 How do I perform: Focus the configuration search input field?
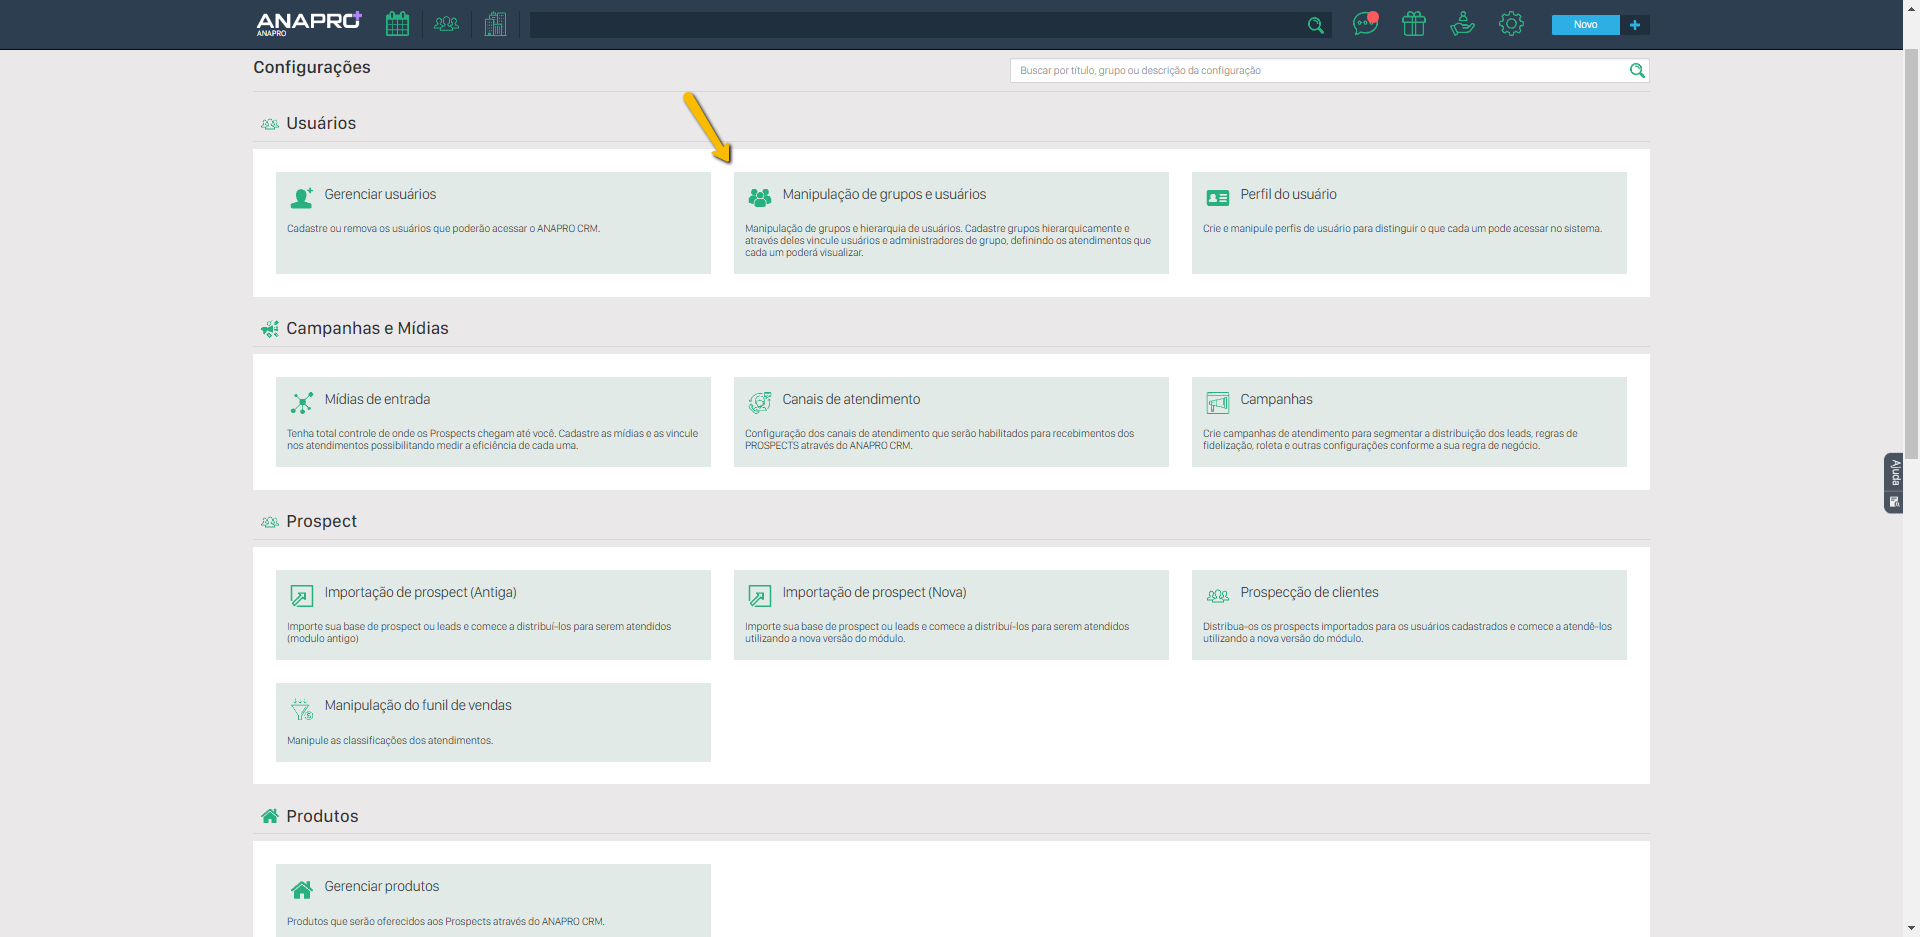(1318, 71)
